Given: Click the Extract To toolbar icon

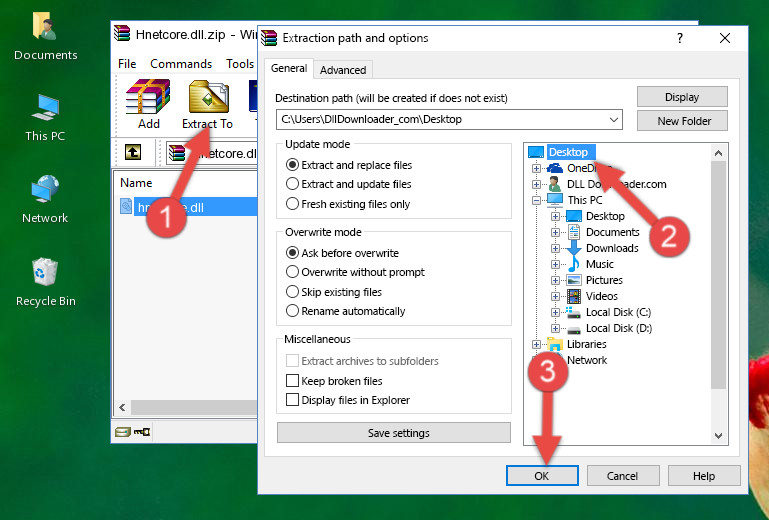Looking at the screenshot, I should [207, 105].
